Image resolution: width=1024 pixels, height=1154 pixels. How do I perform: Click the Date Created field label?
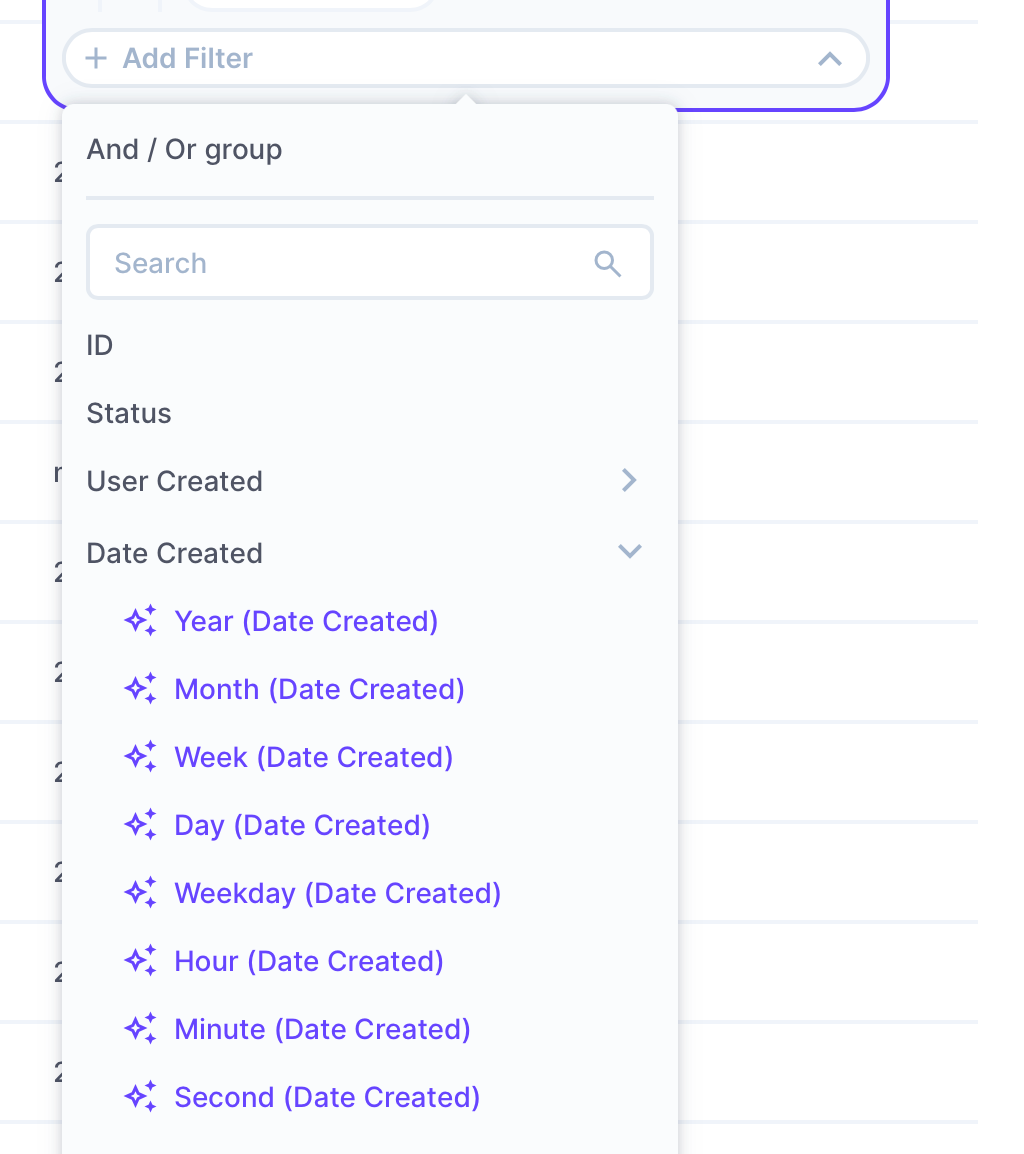coord(175,553)
